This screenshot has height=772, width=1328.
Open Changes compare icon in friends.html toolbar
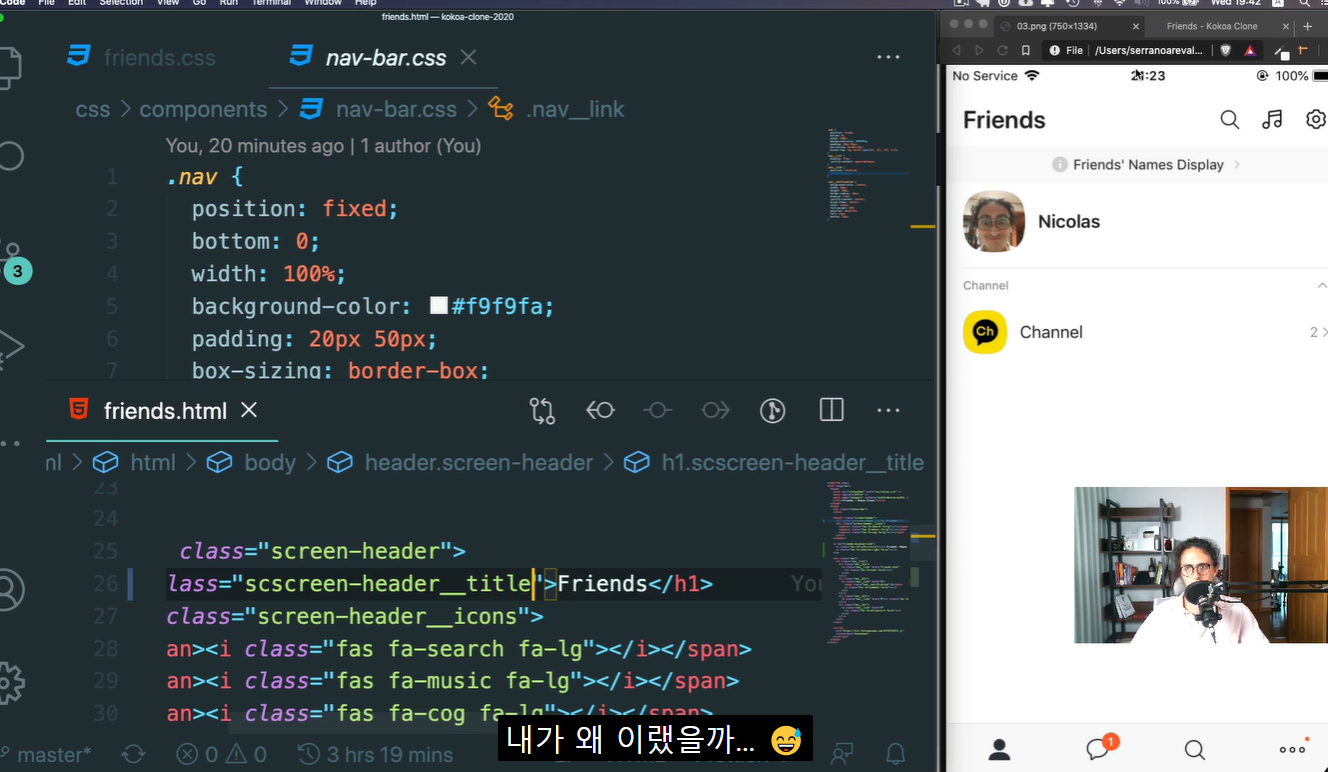pos(542,411)
